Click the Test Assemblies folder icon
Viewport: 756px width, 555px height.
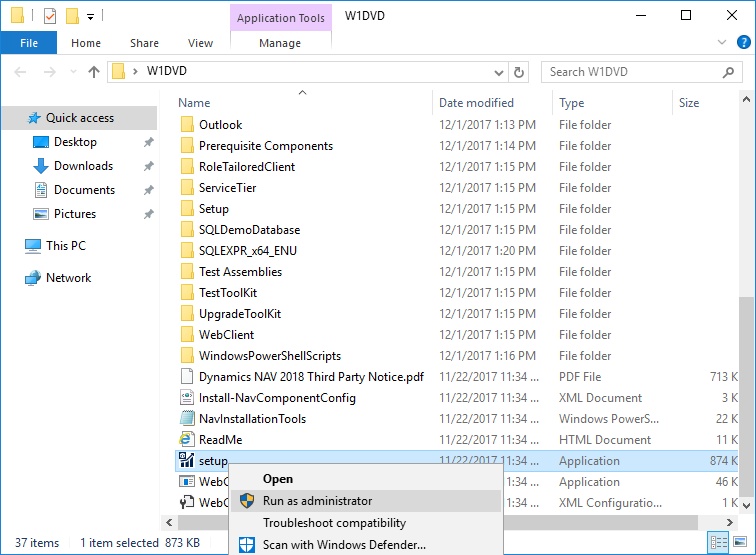tap(187, 271)
